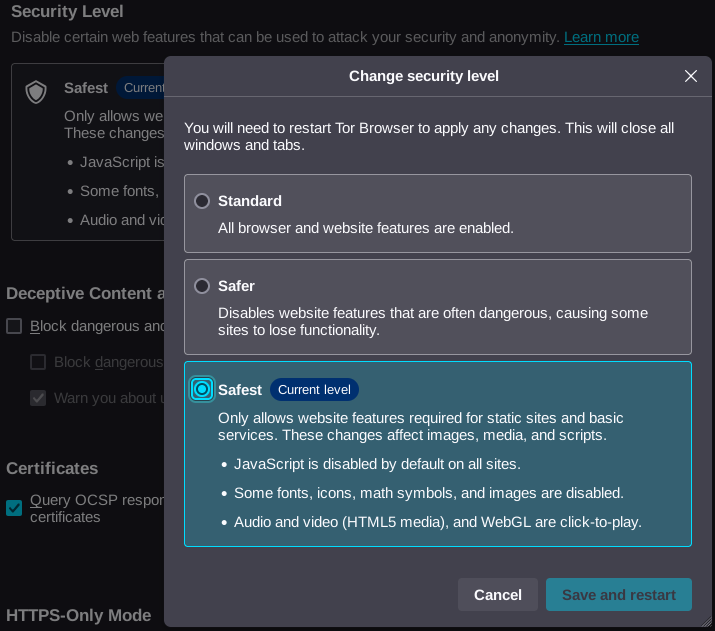Select the Safest security level radio
This screenshot has width=715, height=631.
click(x=202, y=389)
